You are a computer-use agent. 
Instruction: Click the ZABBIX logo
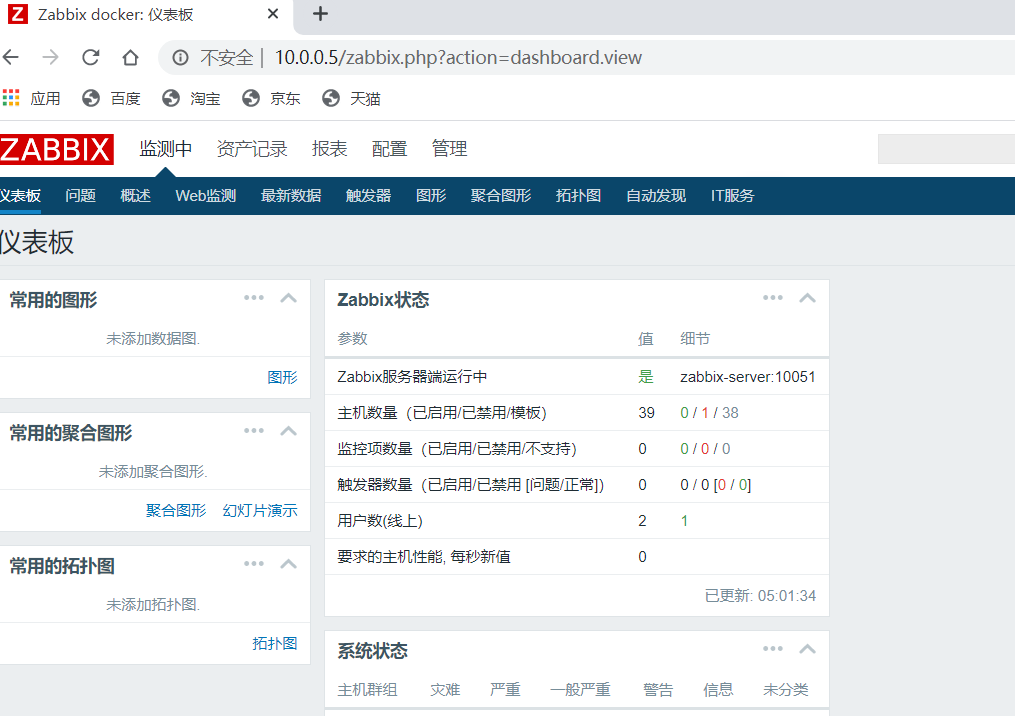coord(56,150)
